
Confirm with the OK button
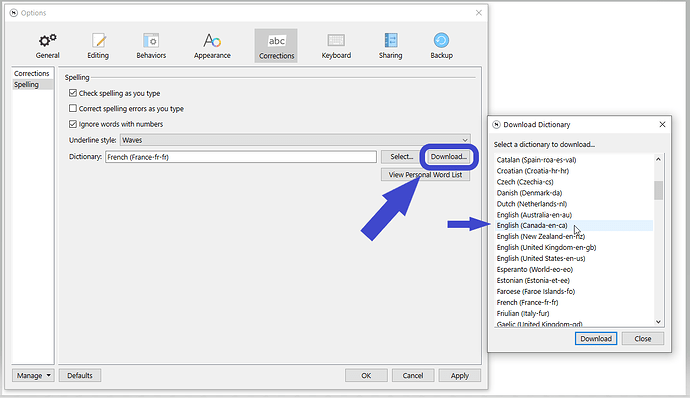tap(366, 376)
